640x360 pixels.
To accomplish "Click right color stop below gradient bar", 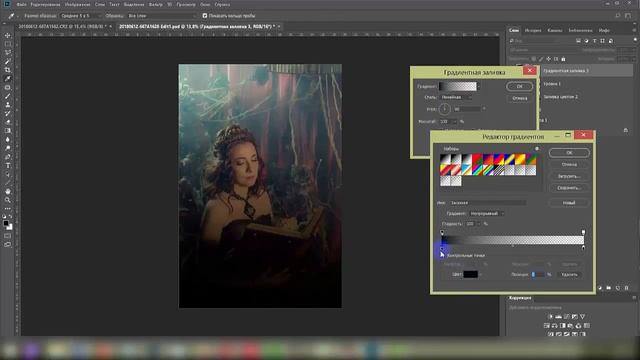I will [x=583, y=248].
